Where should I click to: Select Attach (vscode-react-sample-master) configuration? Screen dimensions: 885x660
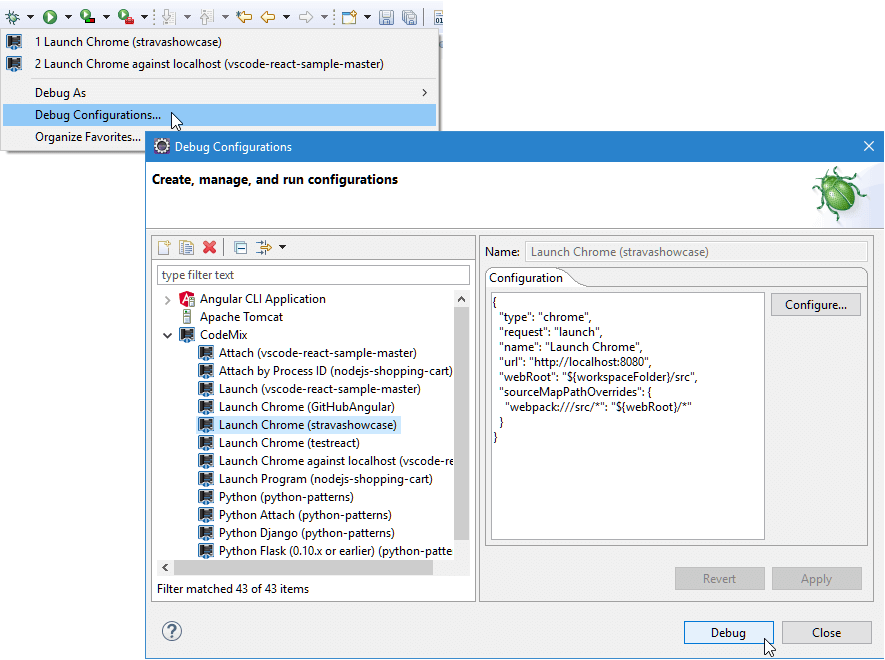[x=317, y=353]
